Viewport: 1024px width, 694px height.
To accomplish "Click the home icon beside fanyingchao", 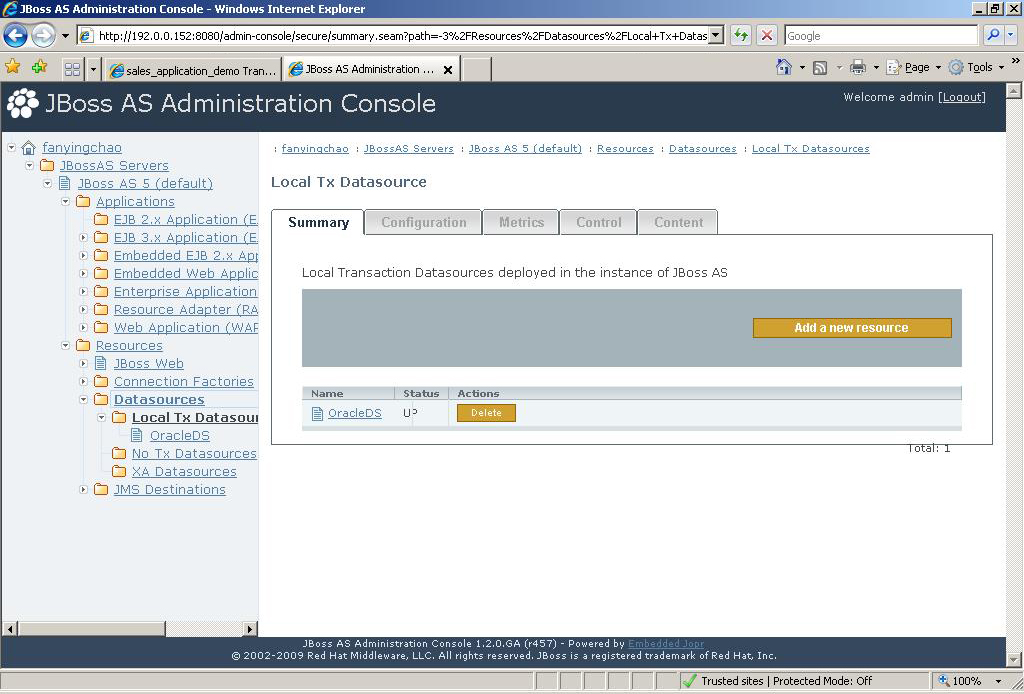I will [28, 148].
